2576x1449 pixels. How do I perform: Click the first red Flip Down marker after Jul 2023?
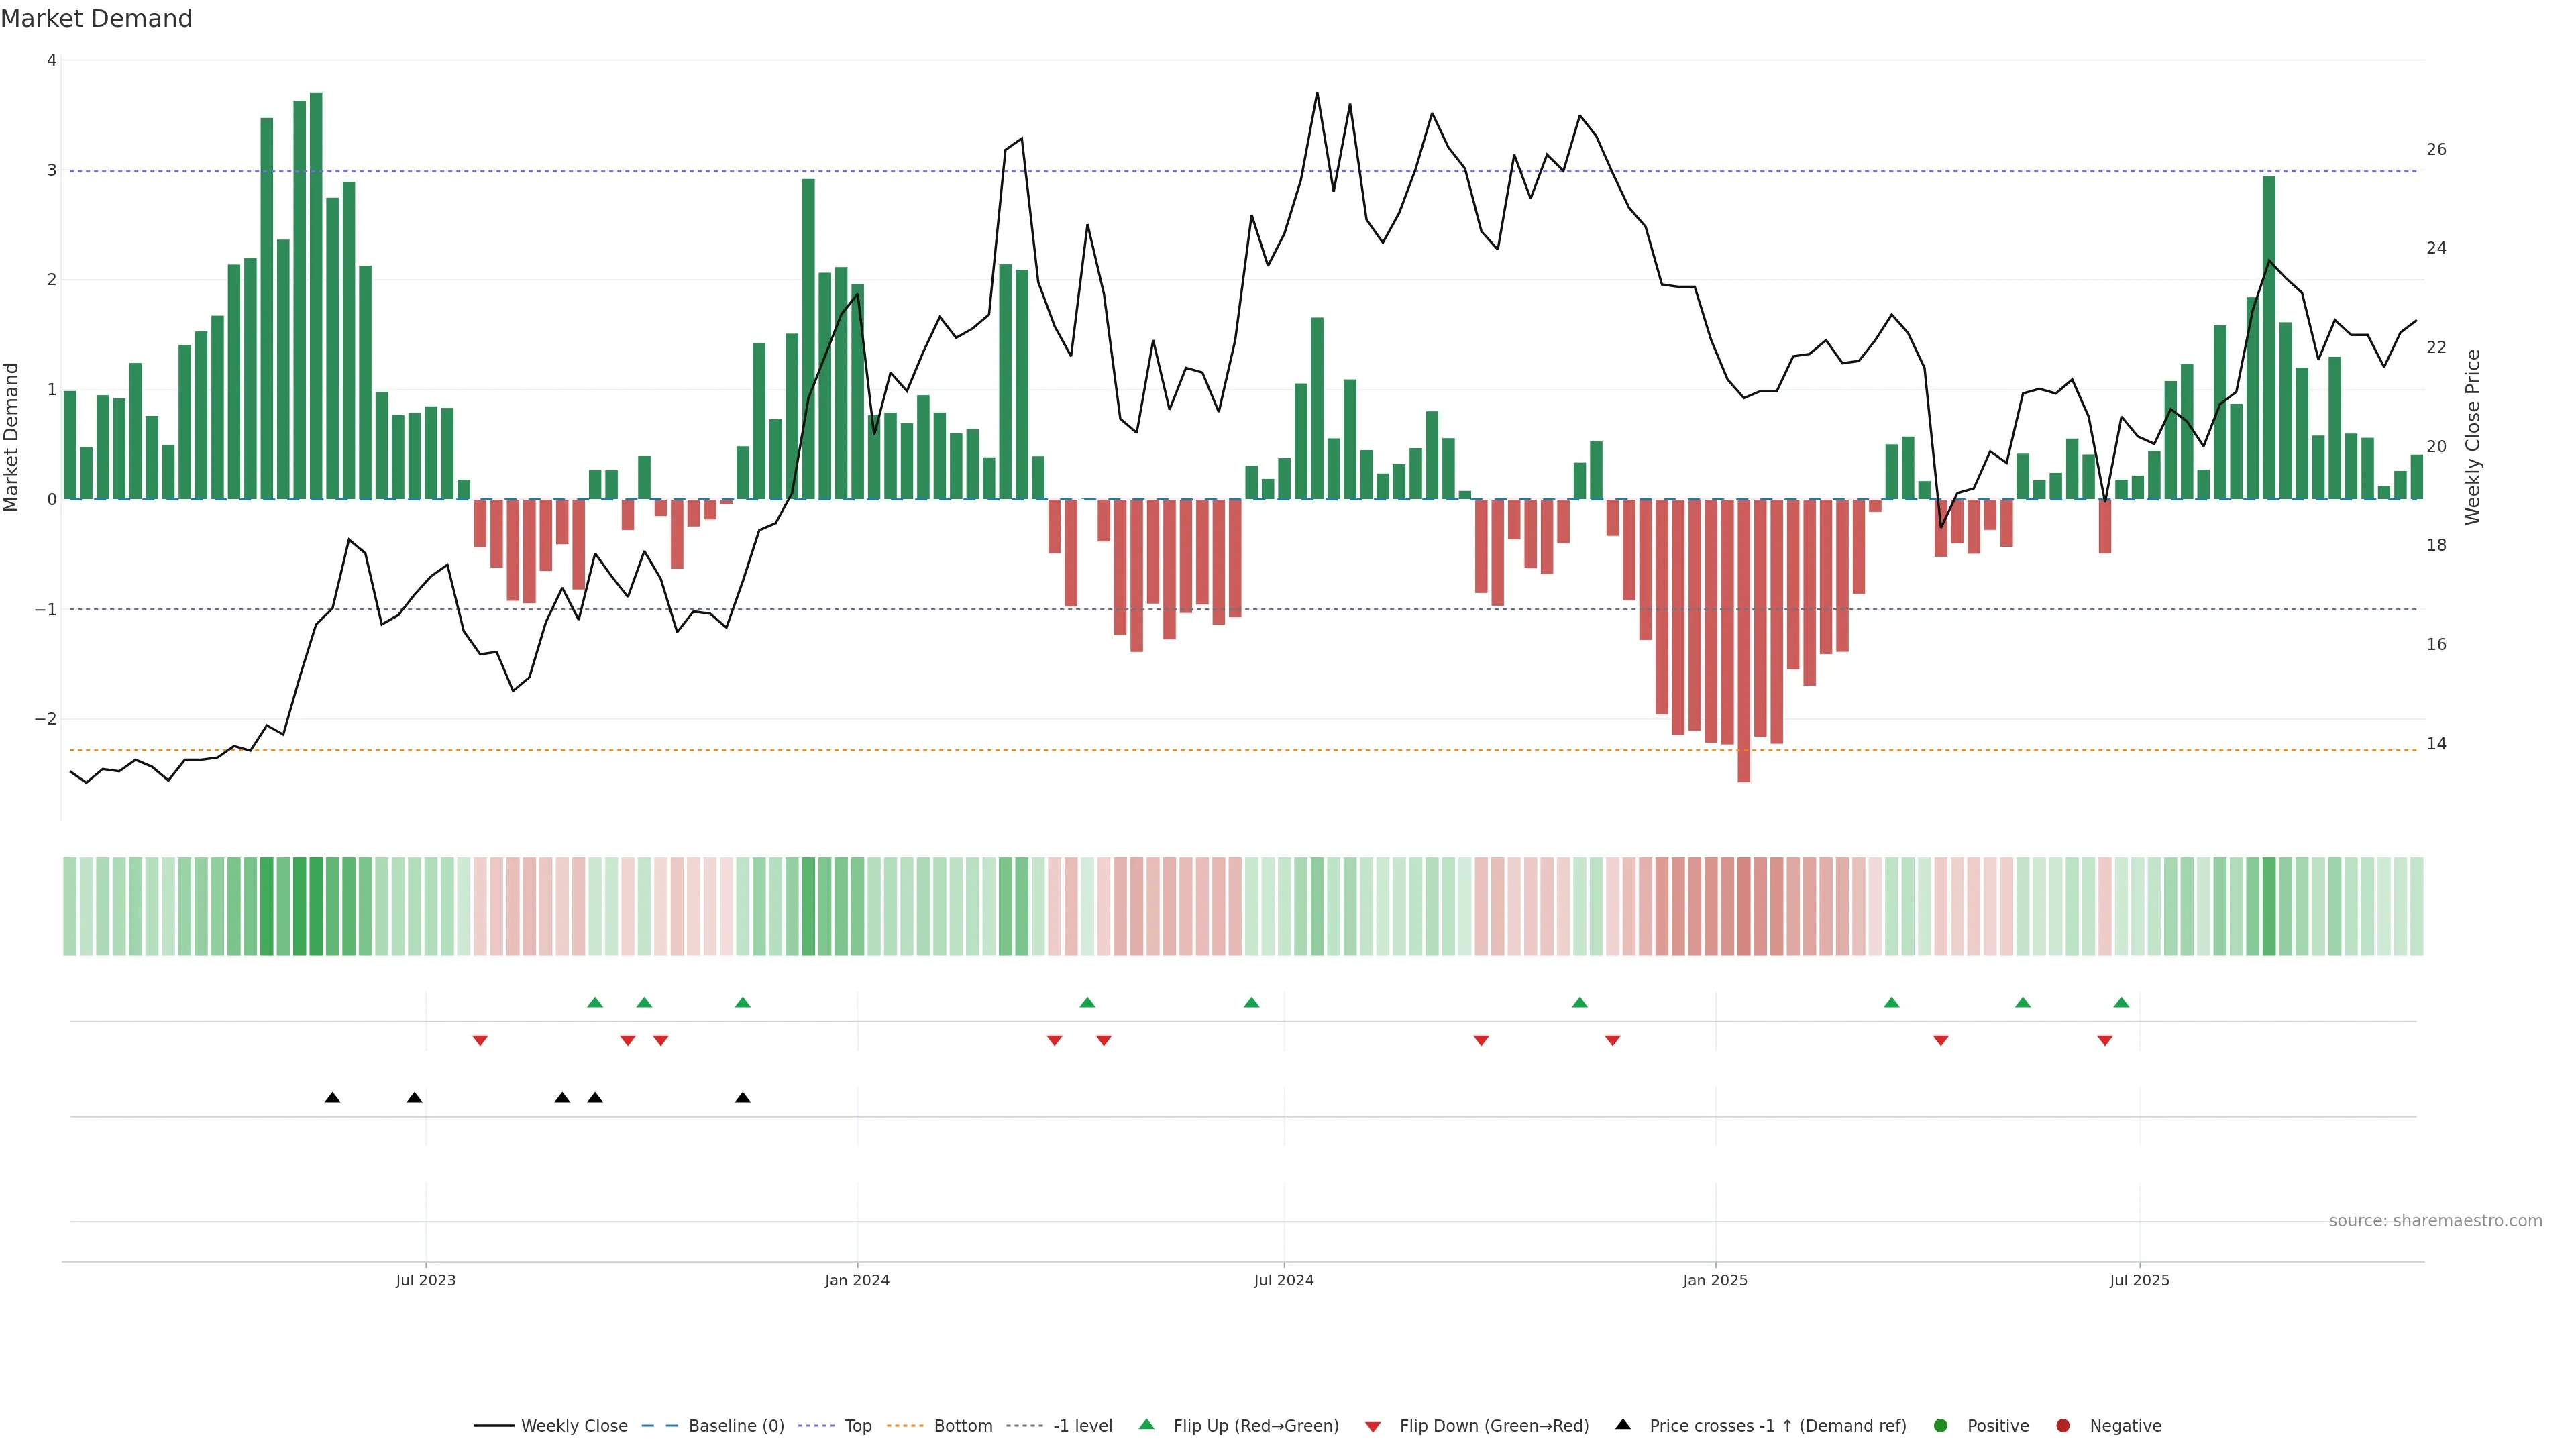480,1041
